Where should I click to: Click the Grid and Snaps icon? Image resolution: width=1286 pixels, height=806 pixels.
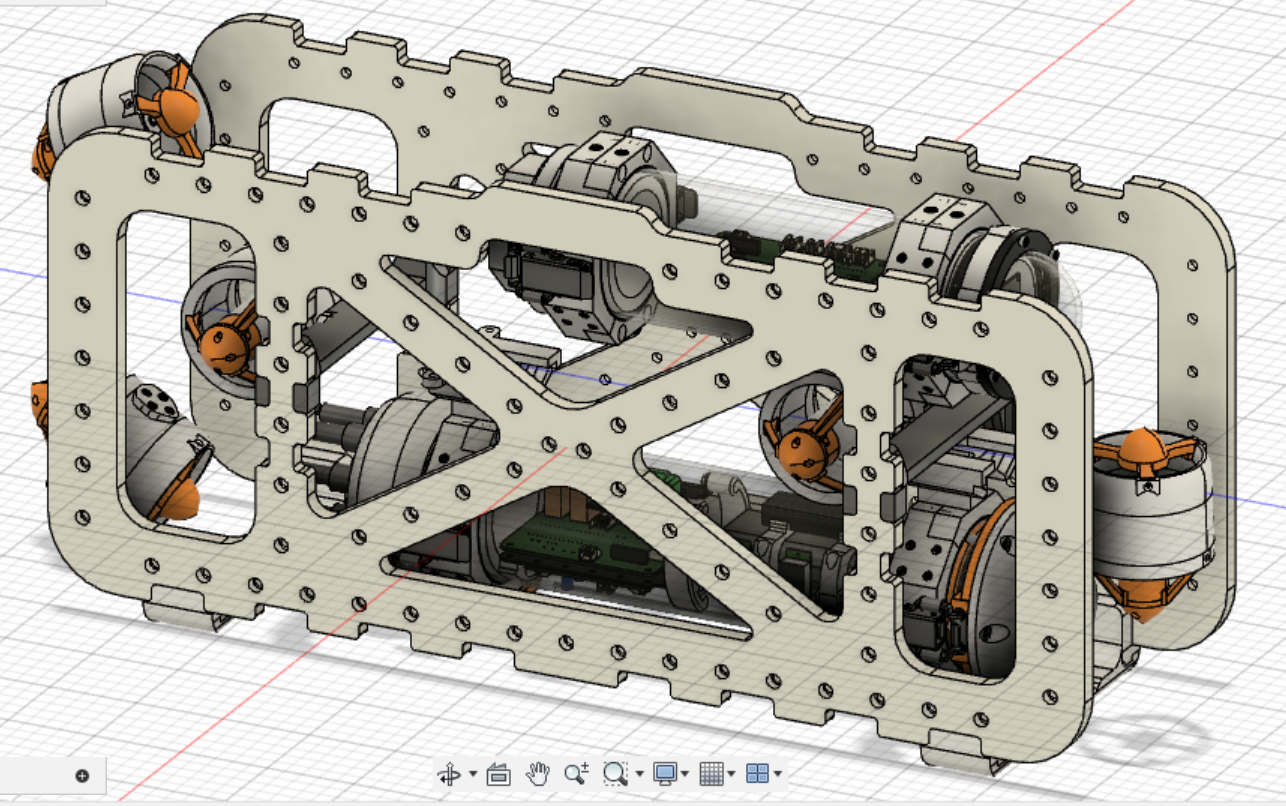pyautogui.click(x=711, y=773)
